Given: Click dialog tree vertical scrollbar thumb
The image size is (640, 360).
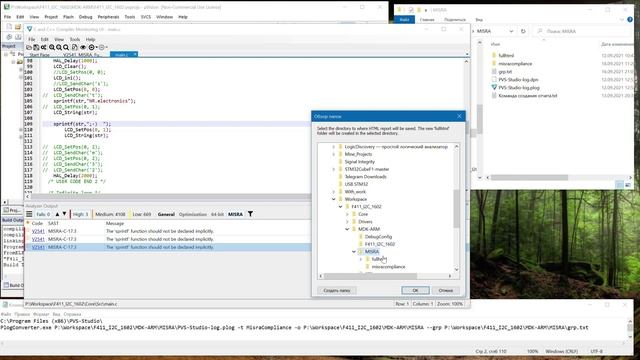Looking at the screenshot, I should click(x=456, y=208).
